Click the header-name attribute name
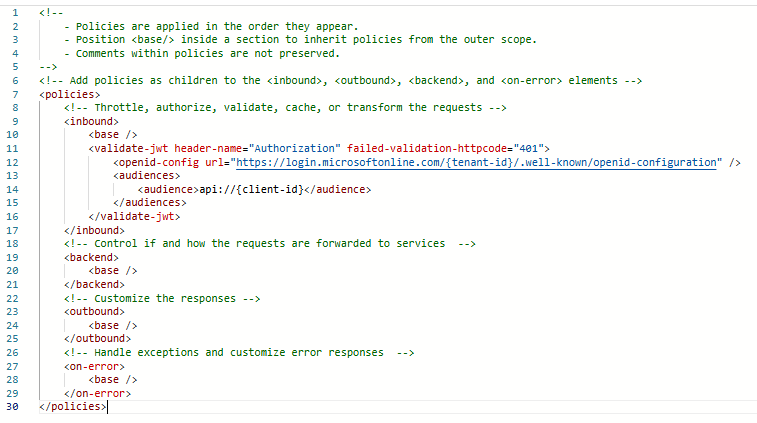Screen dimensions: 757x423 point(208,149)
